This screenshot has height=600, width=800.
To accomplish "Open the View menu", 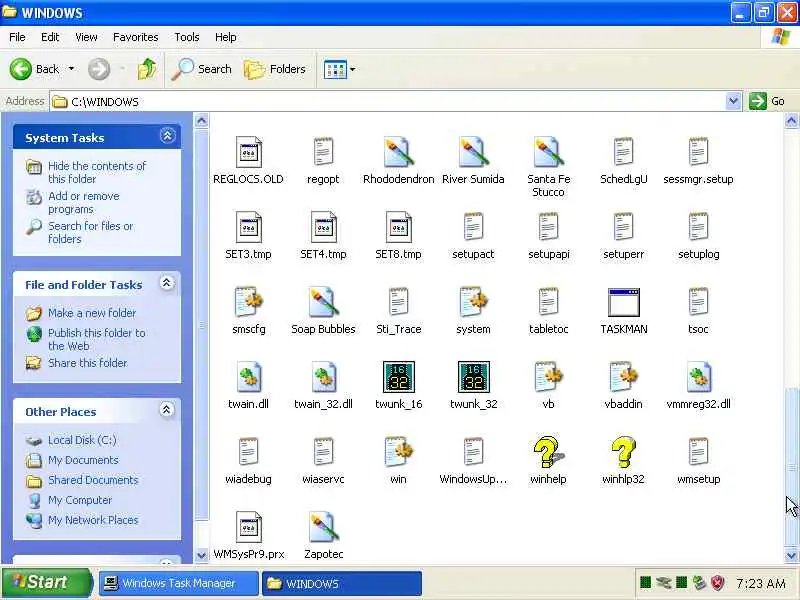I will coord(86,37).
